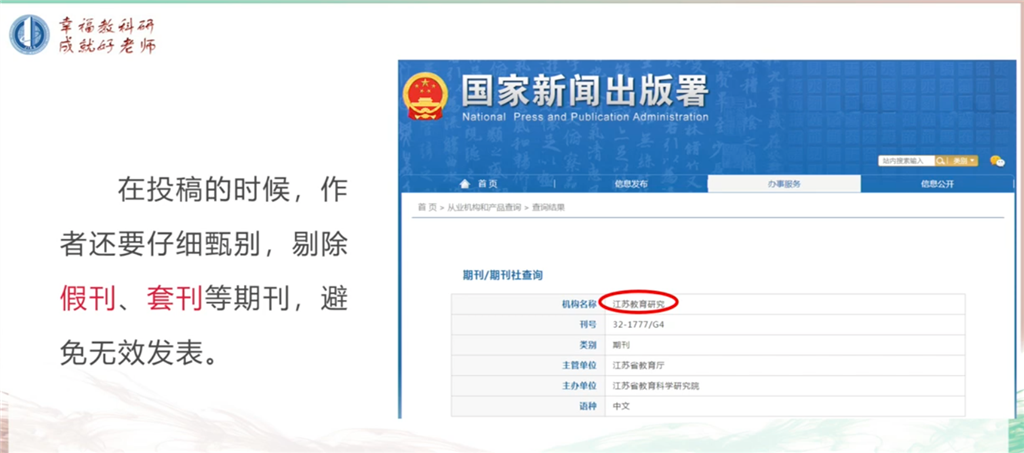The width and height of the screenshot is (1024, 453).
Task: Open the 类别 category dropdown
Action: (962, 161)
